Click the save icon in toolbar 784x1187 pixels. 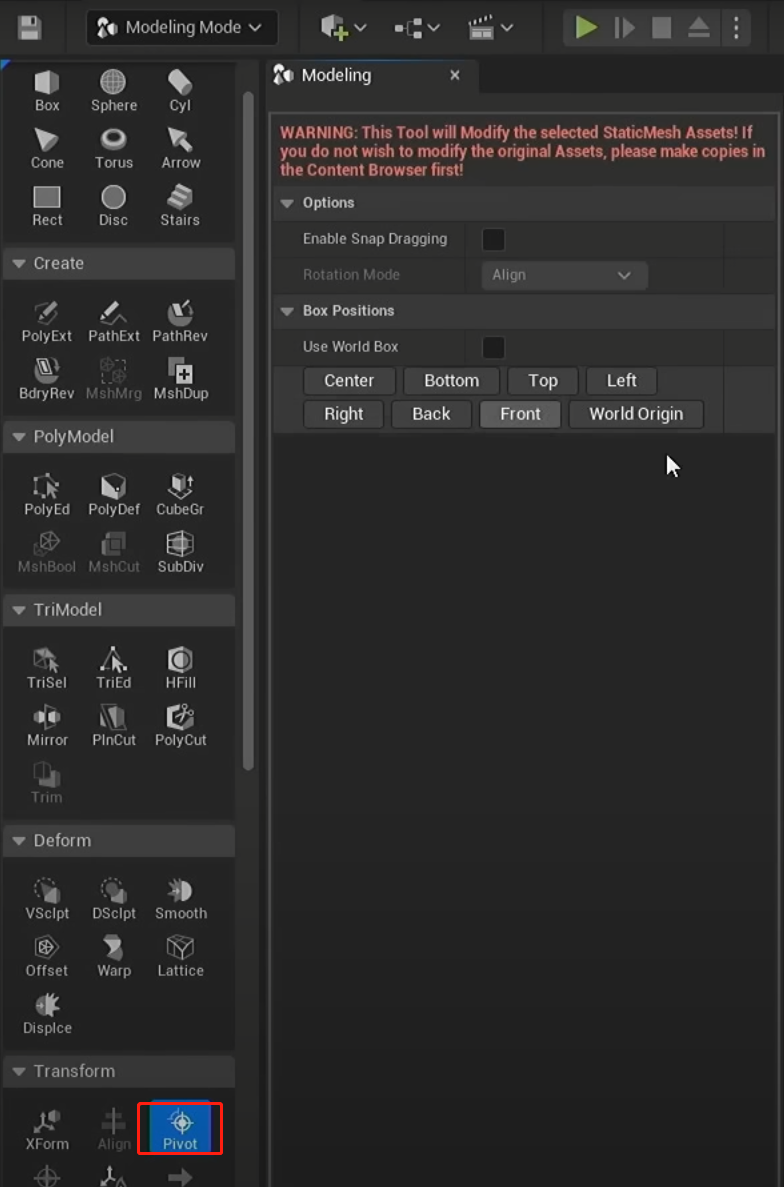(x=30, y=28)
